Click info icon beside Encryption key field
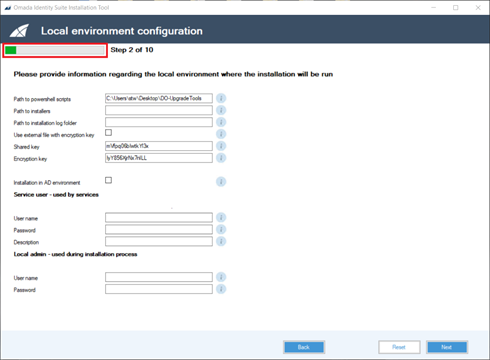490x360 pixels. point(221,158)
